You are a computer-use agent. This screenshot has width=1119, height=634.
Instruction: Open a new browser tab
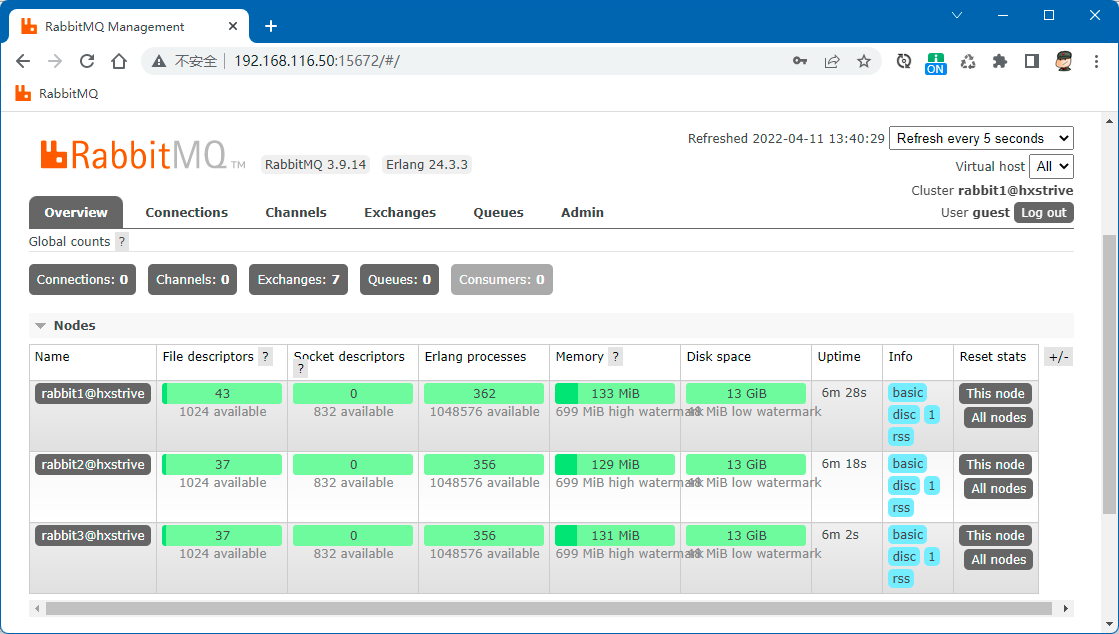[x=270, y=26]
